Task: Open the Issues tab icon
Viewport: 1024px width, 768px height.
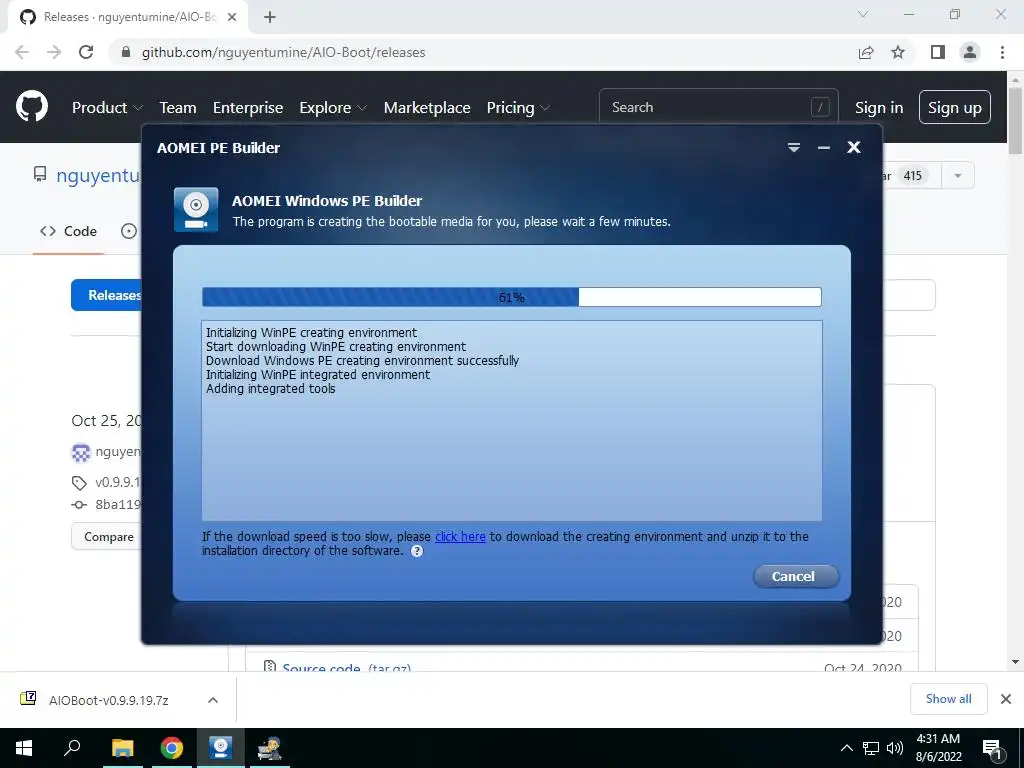Action: [x=129, y=231]
